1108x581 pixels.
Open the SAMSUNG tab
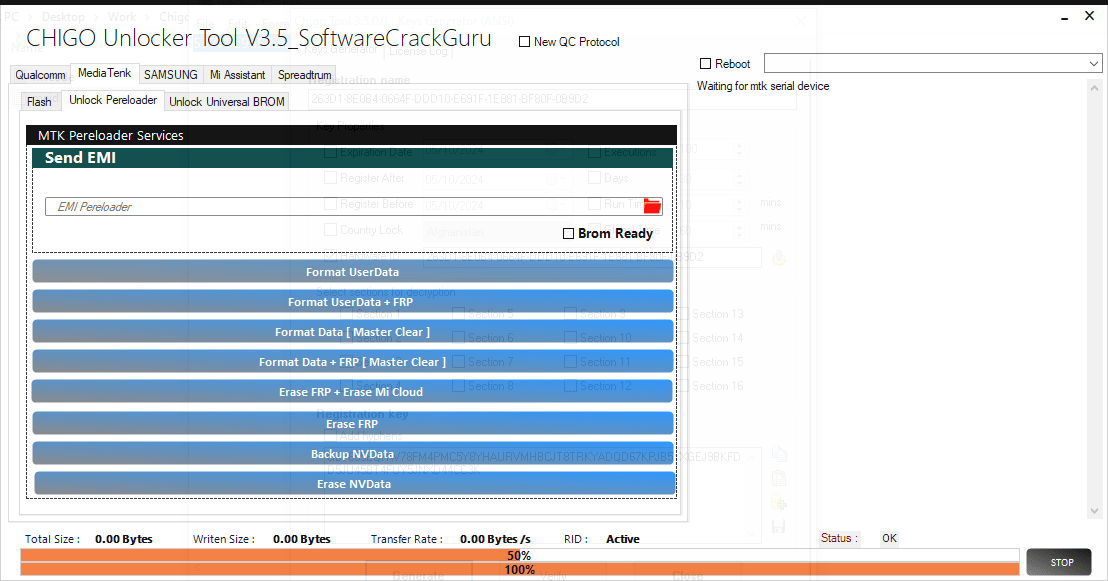(x=170, y=74)
